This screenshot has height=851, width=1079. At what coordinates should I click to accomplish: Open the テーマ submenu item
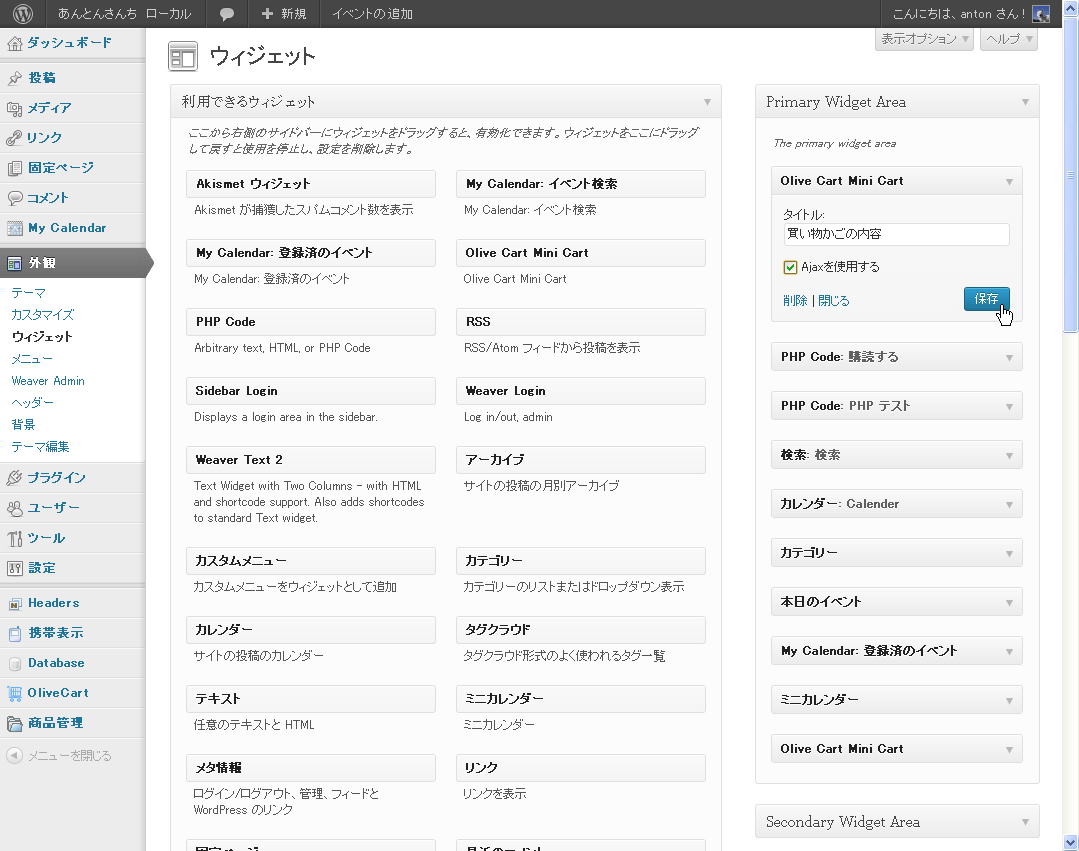click(x=29, y=293)
